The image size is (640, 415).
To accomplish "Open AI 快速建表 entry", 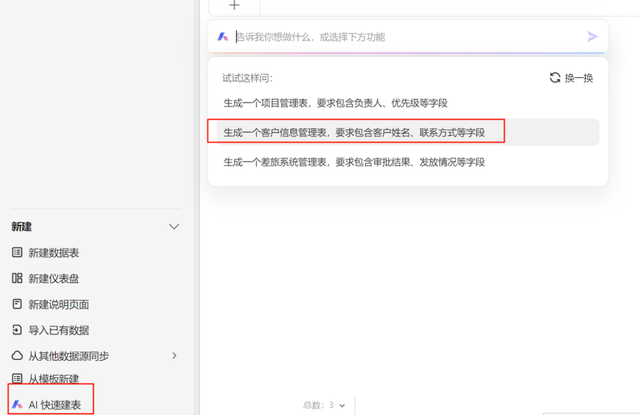I will point(46,404).
